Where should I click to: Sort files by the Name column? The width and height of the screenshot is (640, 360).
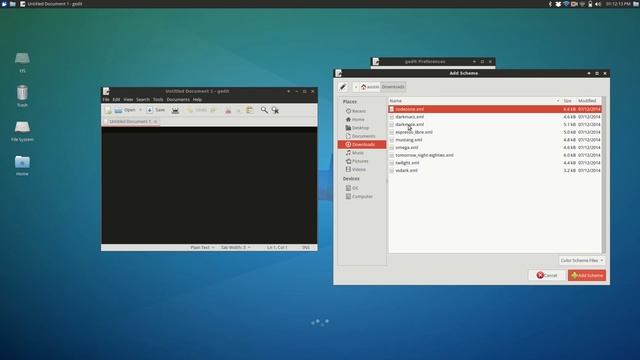click(475, 101)
